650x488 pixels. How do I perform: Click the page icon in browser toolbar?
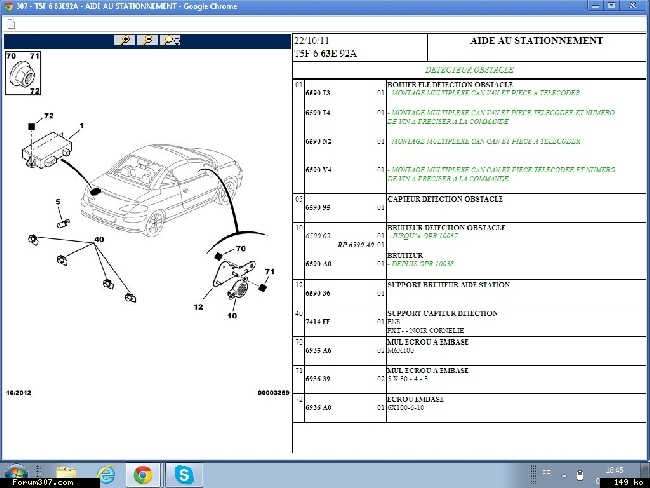pos(11,24)
